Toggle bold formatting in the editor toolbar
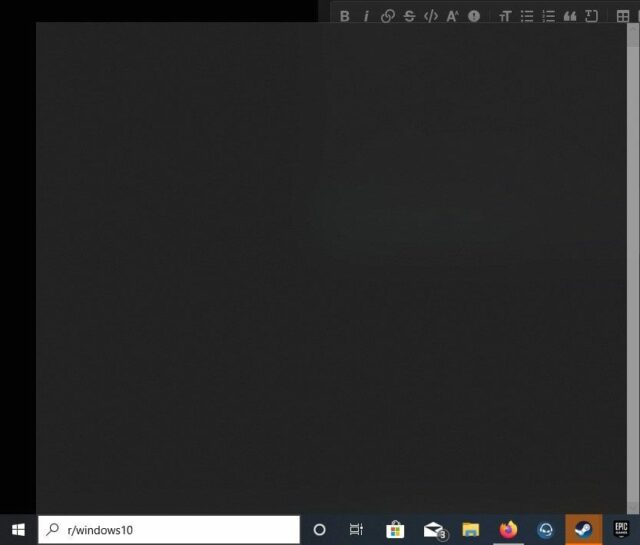 345,16
